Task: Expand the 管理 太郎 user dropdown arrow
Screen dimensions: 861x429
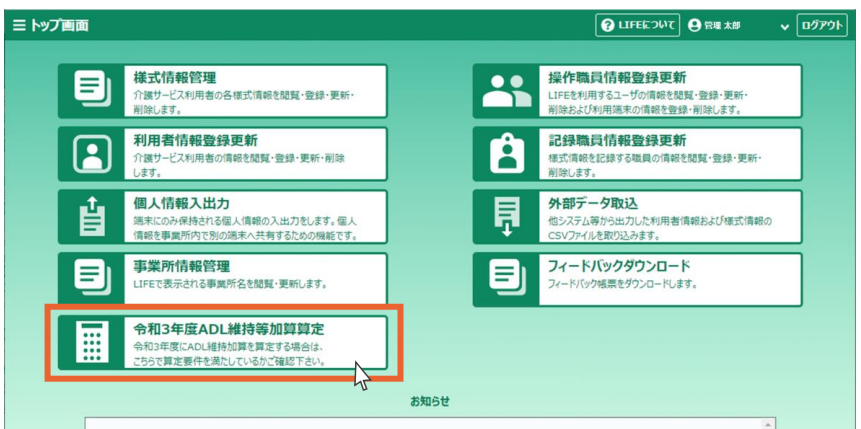Action: [784, 27]
